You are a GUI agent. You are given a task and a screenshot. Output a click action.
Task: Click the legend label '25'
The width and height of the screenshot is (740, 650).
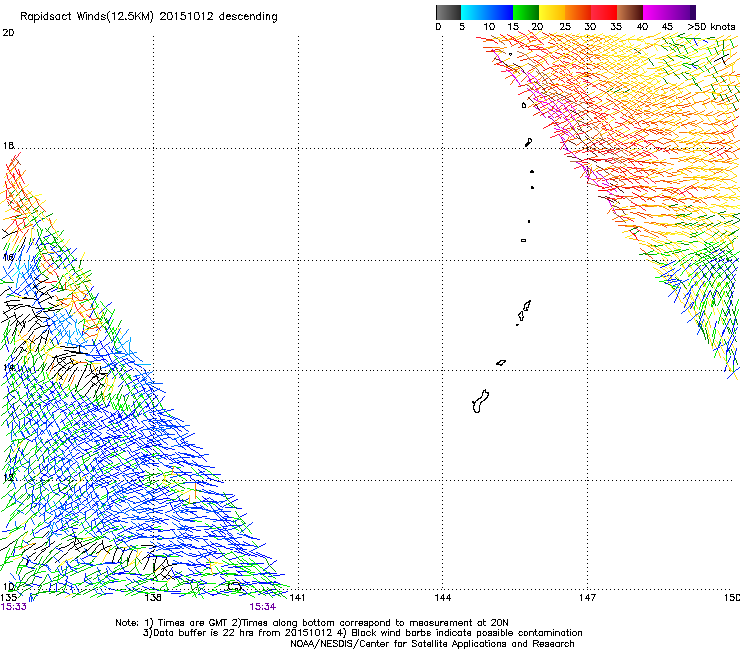565,27
